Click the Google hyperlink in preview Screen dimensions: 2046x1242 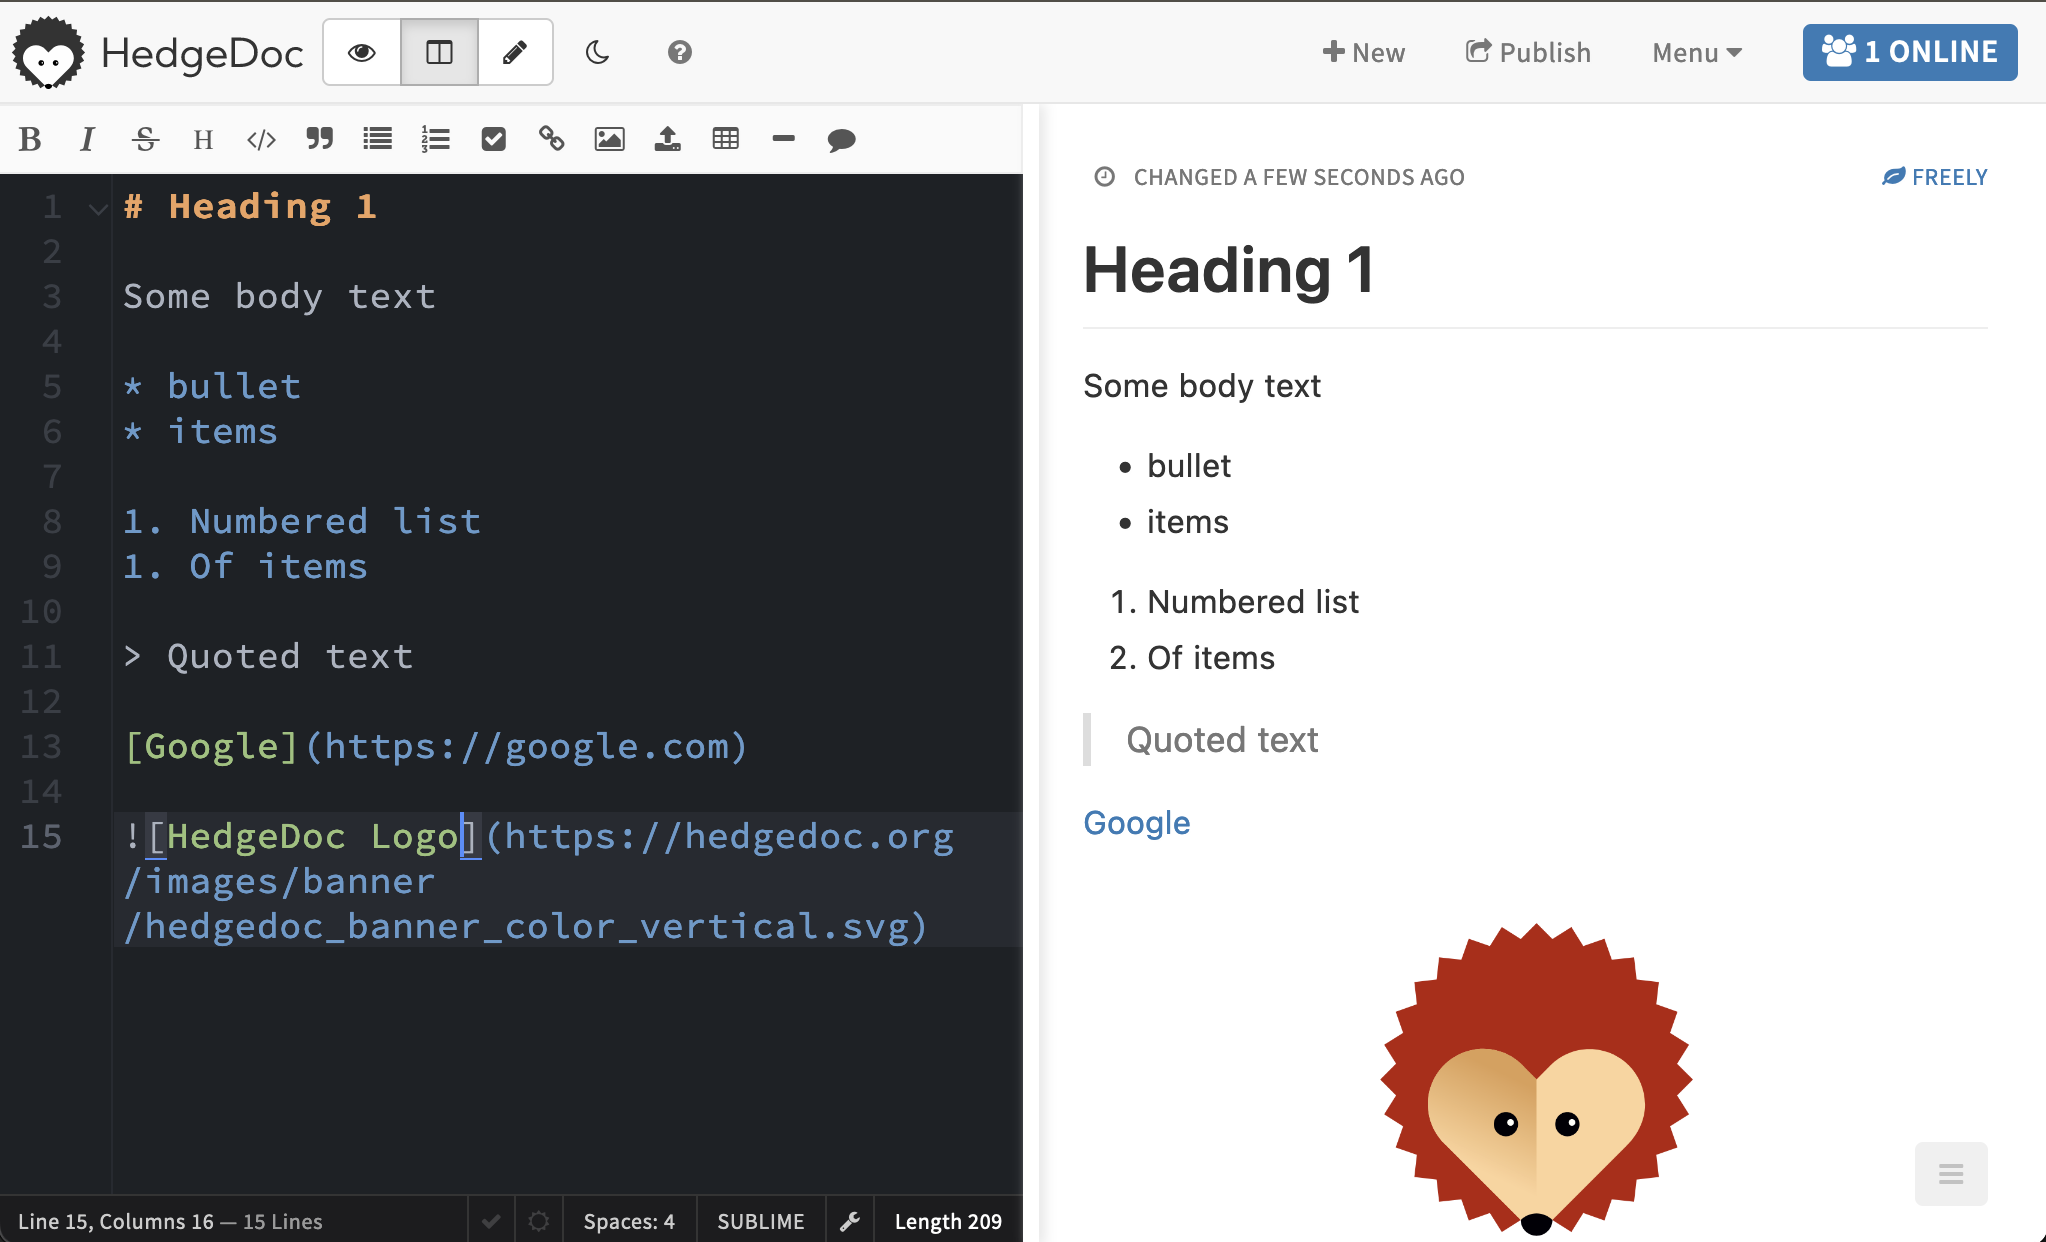pyautogui.click(x=1137, y=823)
